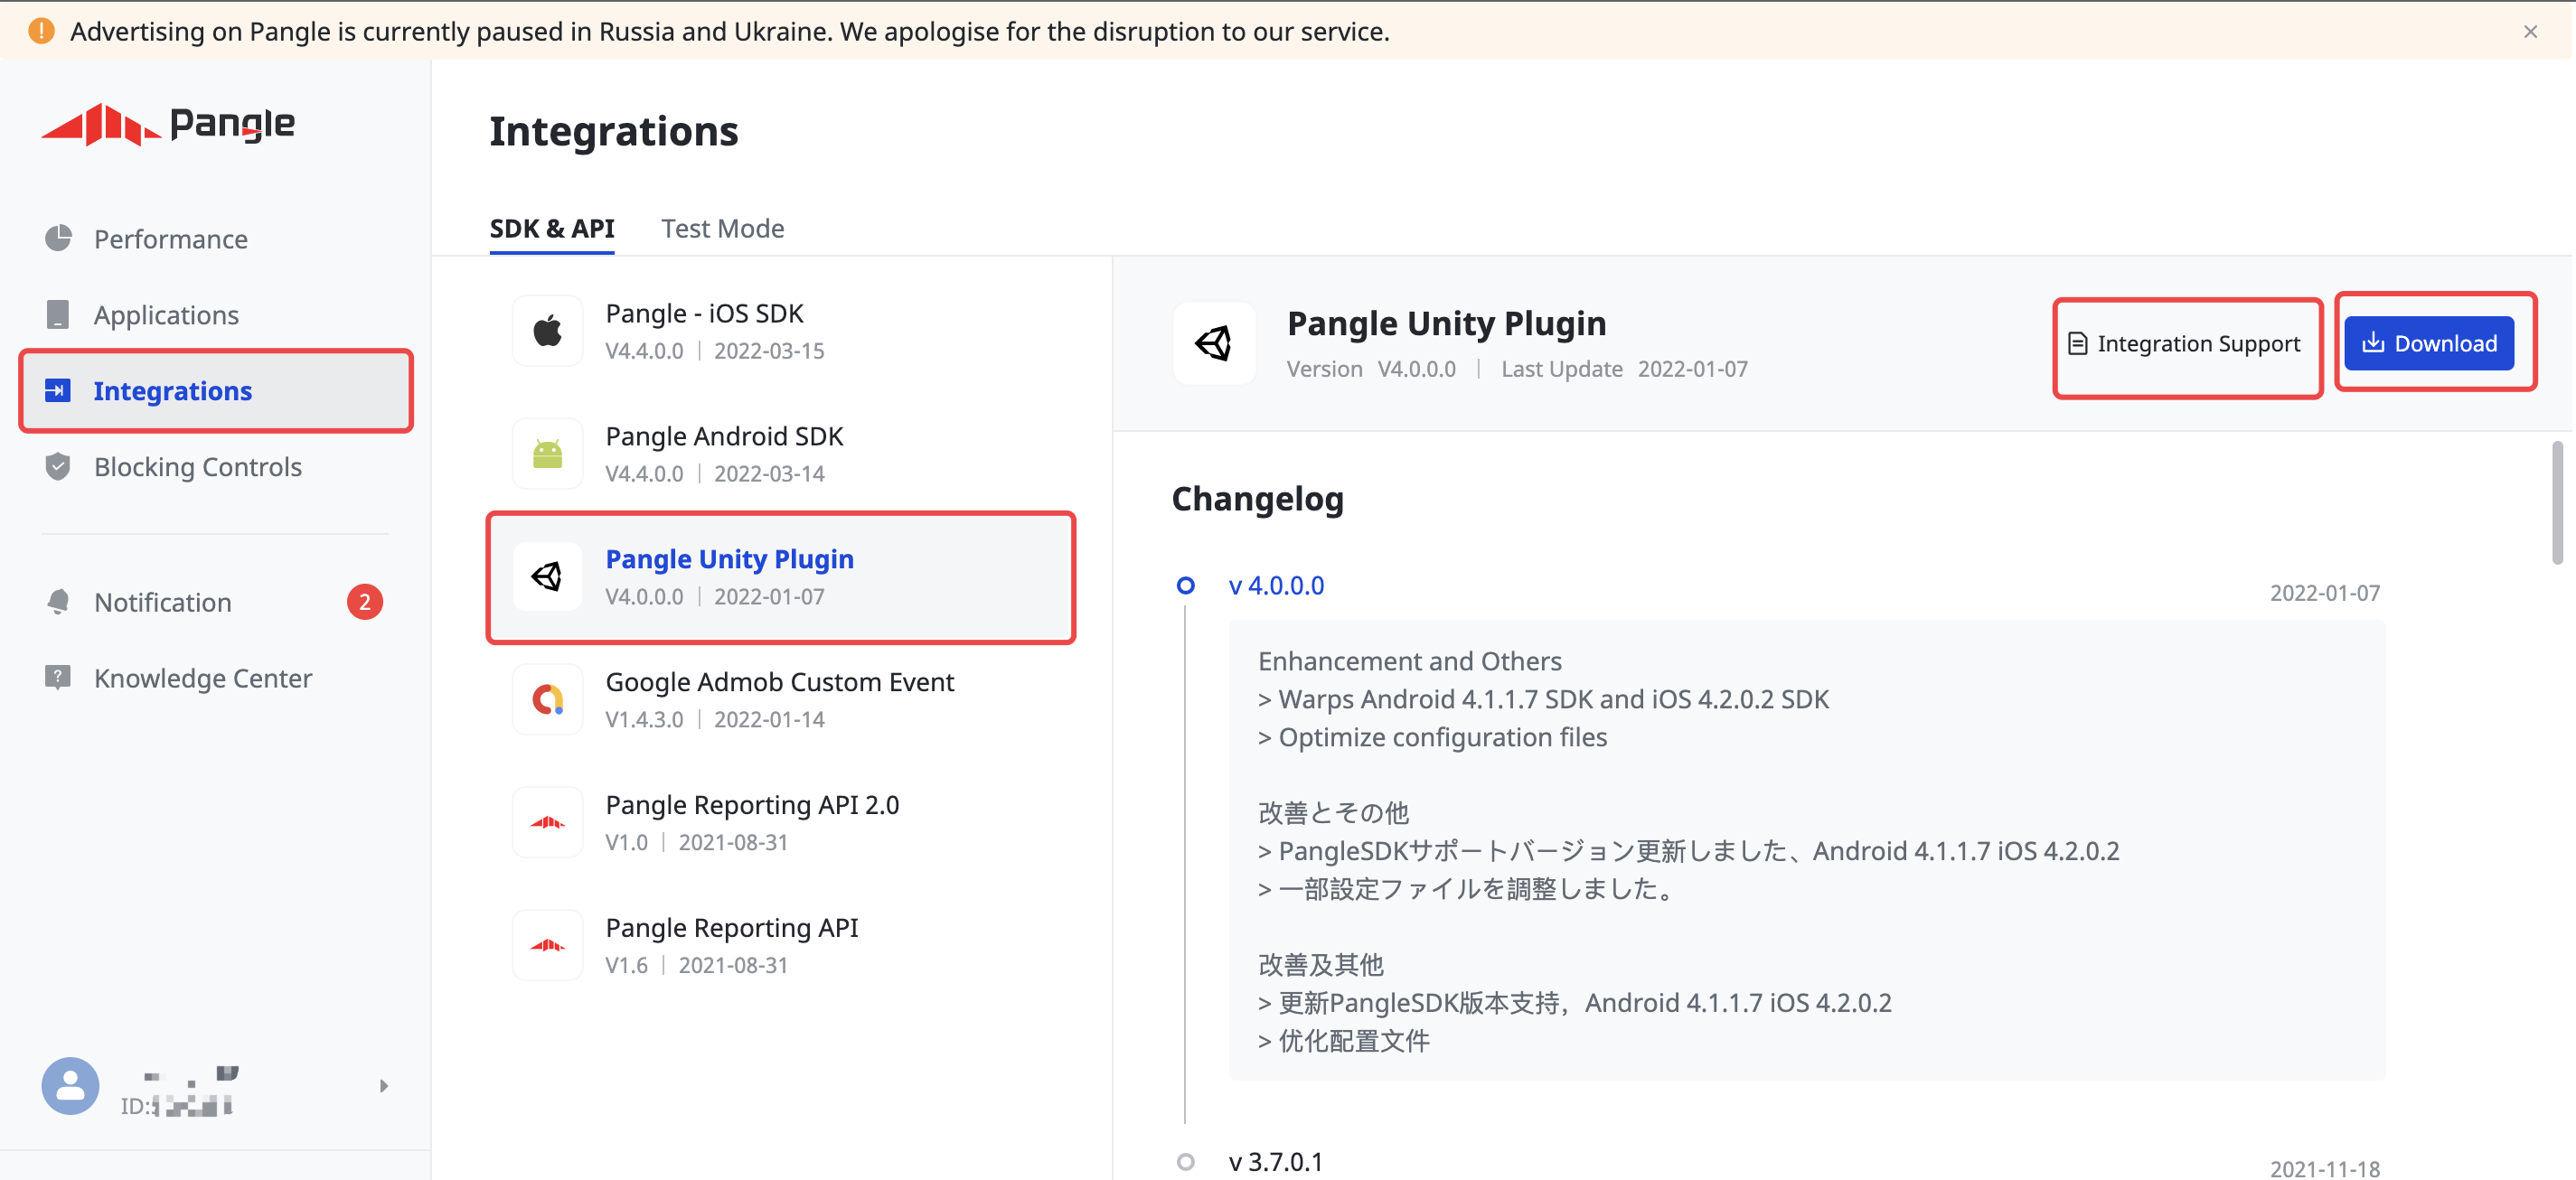The image size is (2576, 1180).
Task: Click the Changelog heading
Action: [1257, 499]
